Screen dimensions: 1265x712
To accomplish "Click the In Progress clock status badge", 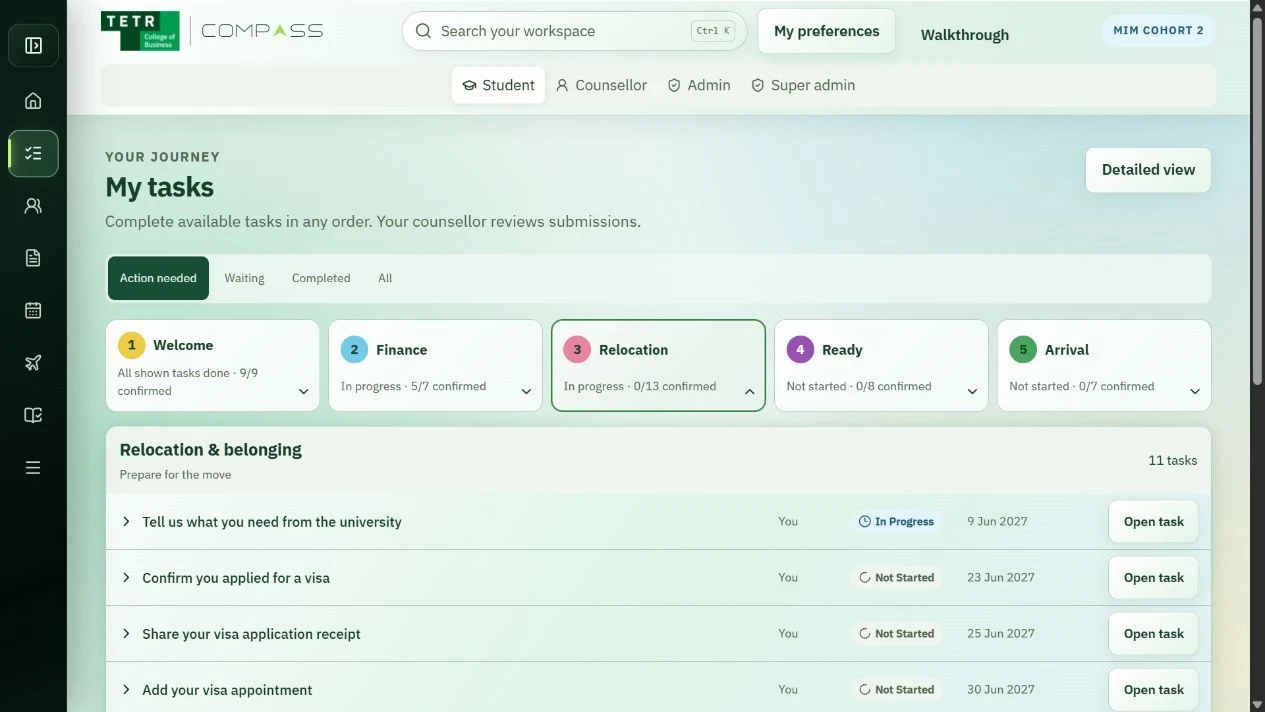I will [x=896, y=521].
